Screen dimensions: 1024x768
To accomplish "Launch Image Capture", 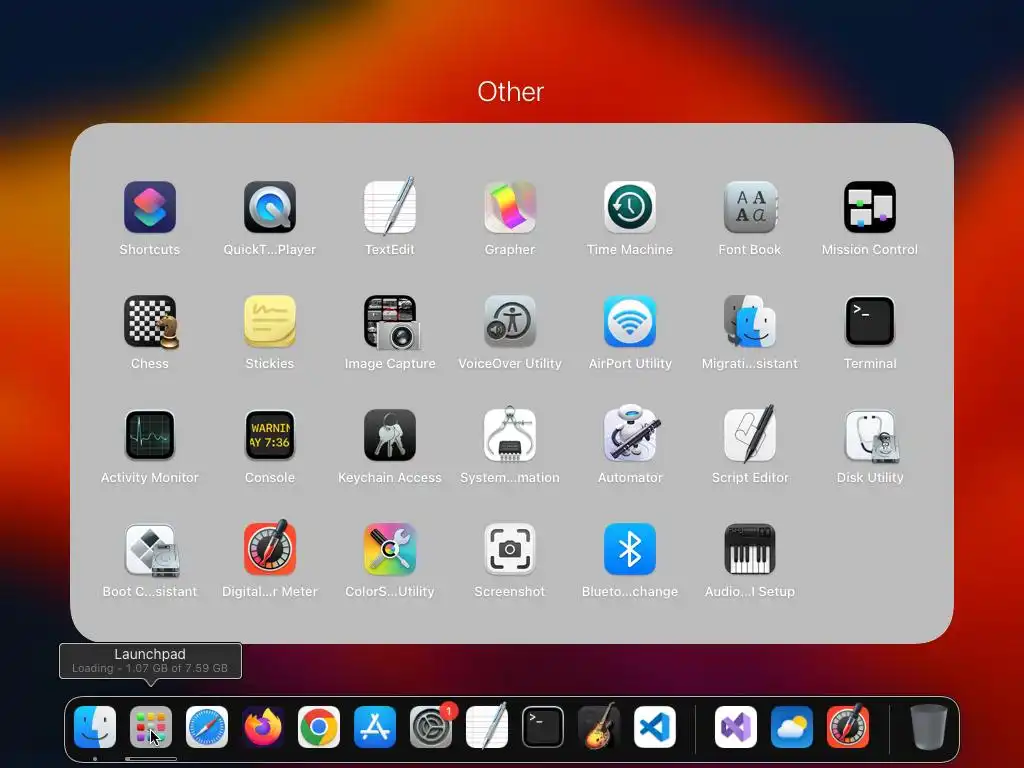I will click(x=391, y=322).
